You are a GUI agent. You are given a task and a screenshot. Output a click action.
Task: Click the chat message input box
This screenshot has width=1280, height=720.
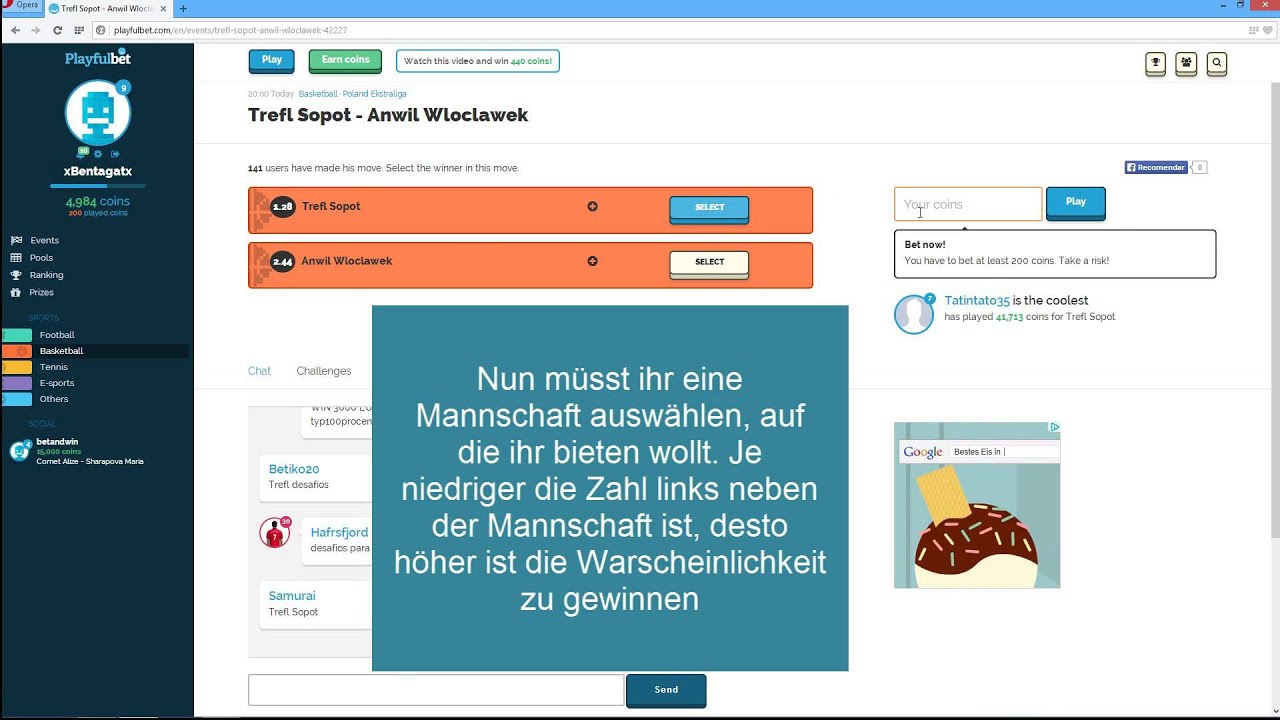(436, 690)
